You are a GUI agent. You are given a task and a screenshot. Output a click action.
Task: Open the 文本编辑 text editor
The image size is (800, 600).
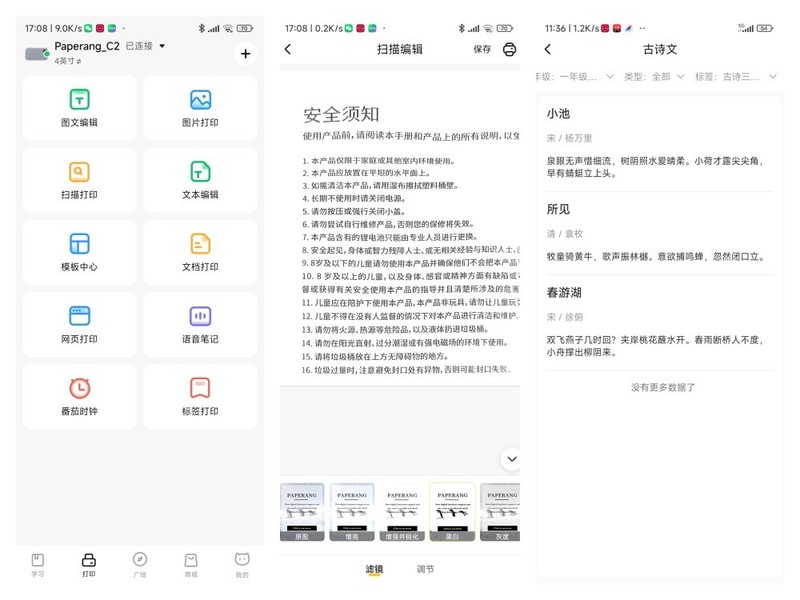click(201, 179)
